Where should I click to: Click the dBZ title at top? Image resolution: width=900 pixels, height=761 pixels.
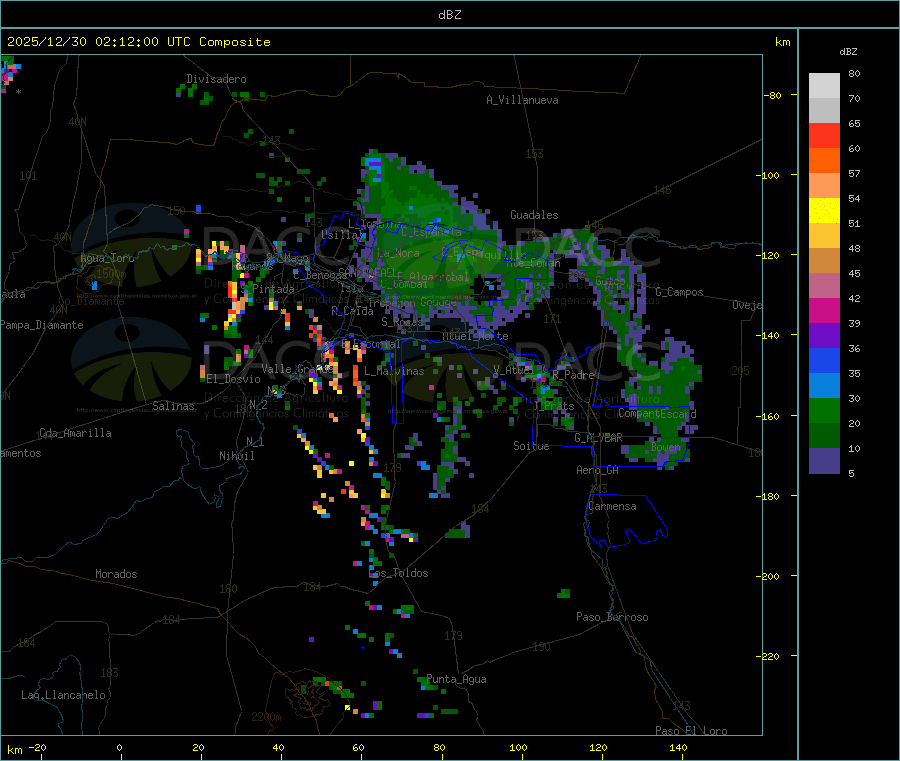click(x=450, y=14)
